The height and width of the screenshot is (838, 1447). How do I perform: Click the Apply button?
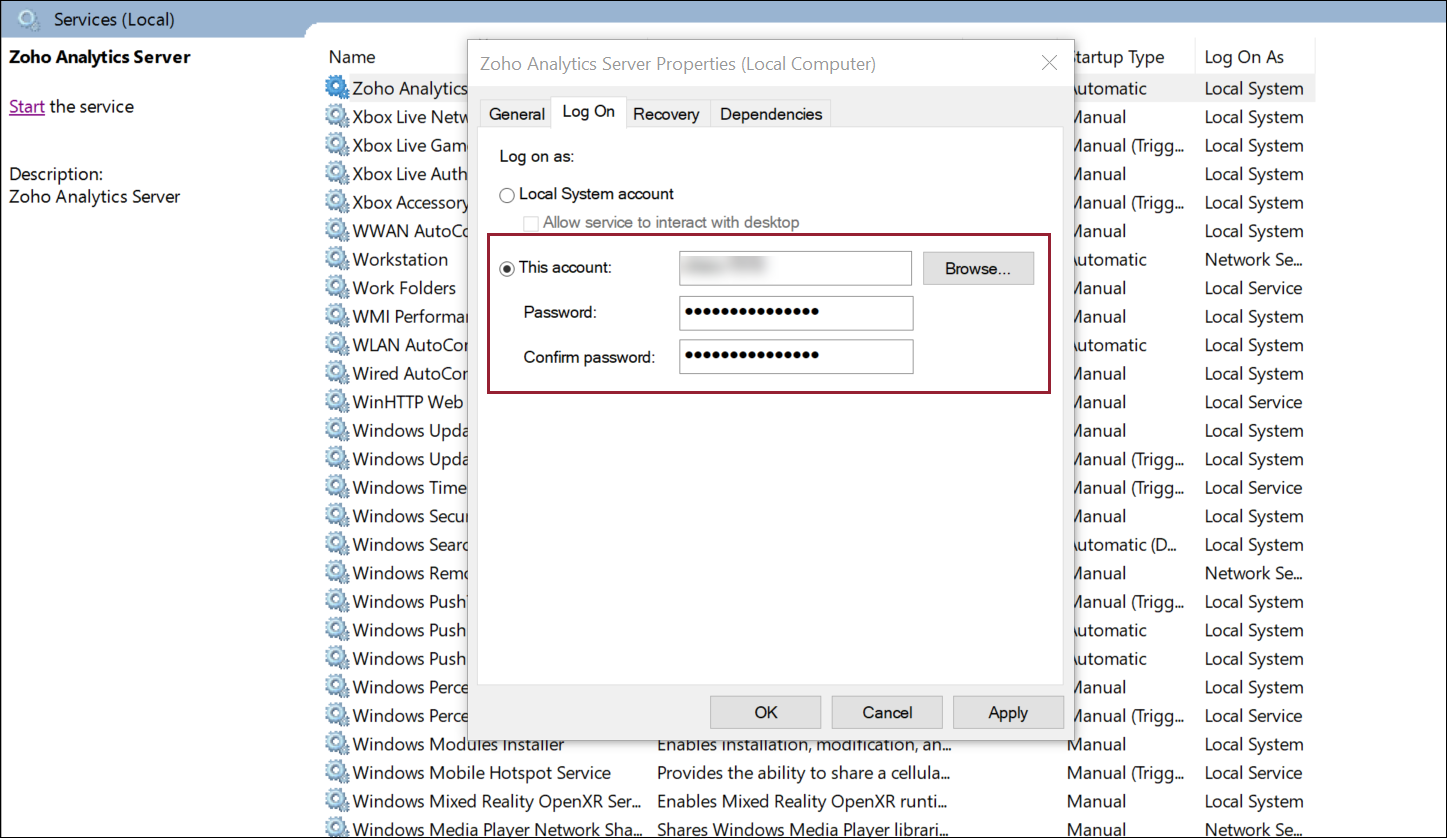(x=1008, y=712)
